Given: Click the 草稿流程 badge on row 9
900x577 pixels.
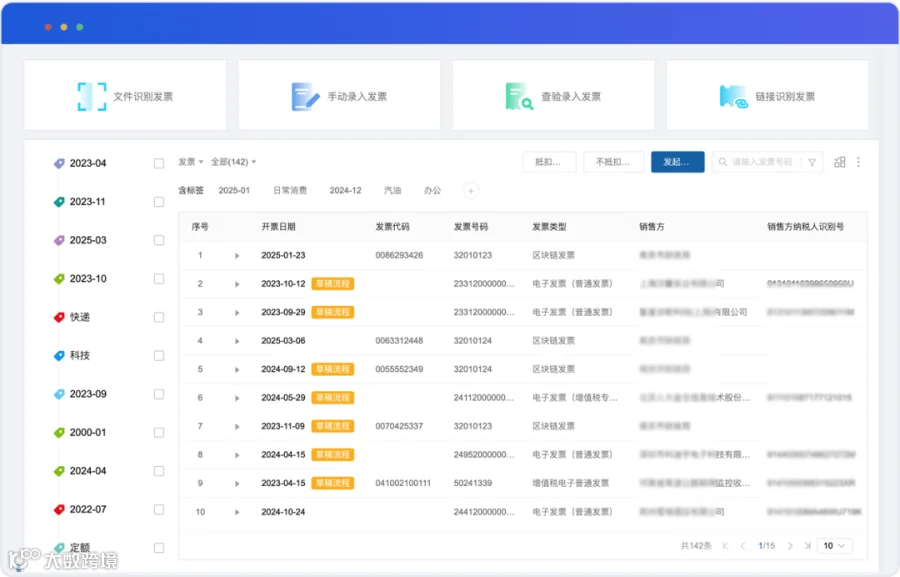Looking at the screenshot, I should pyautogui.click(x=333, y=483).
